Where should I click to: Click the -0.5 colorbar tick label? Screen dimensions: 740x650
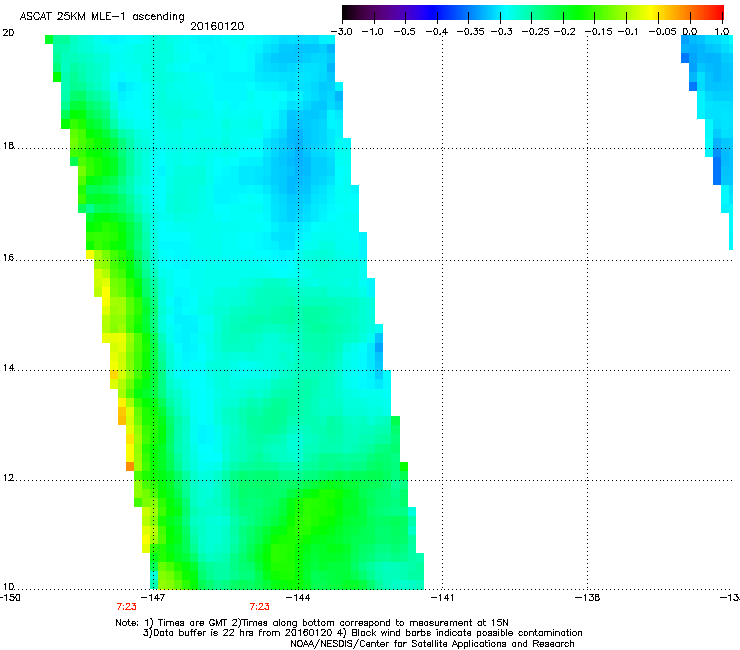click(404, 32)
